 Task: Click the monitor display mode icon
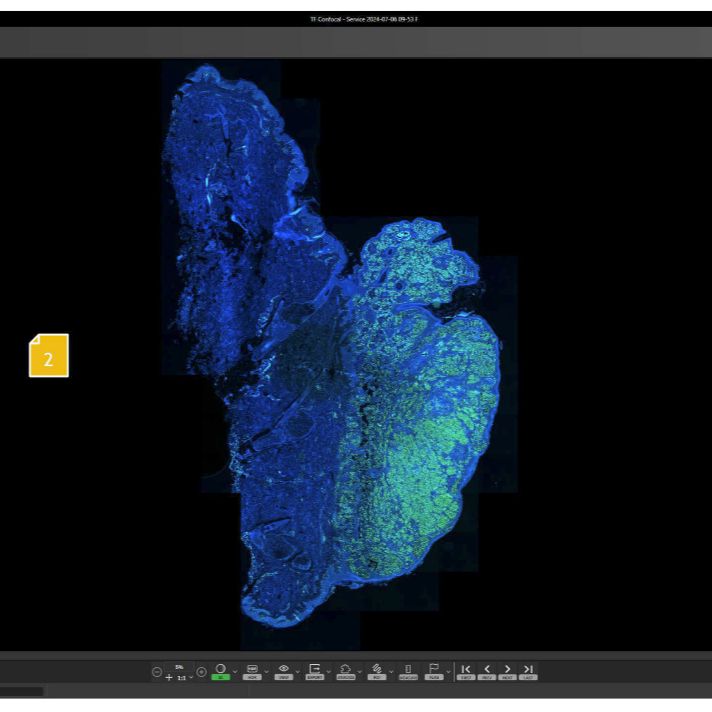coord(252,670)
